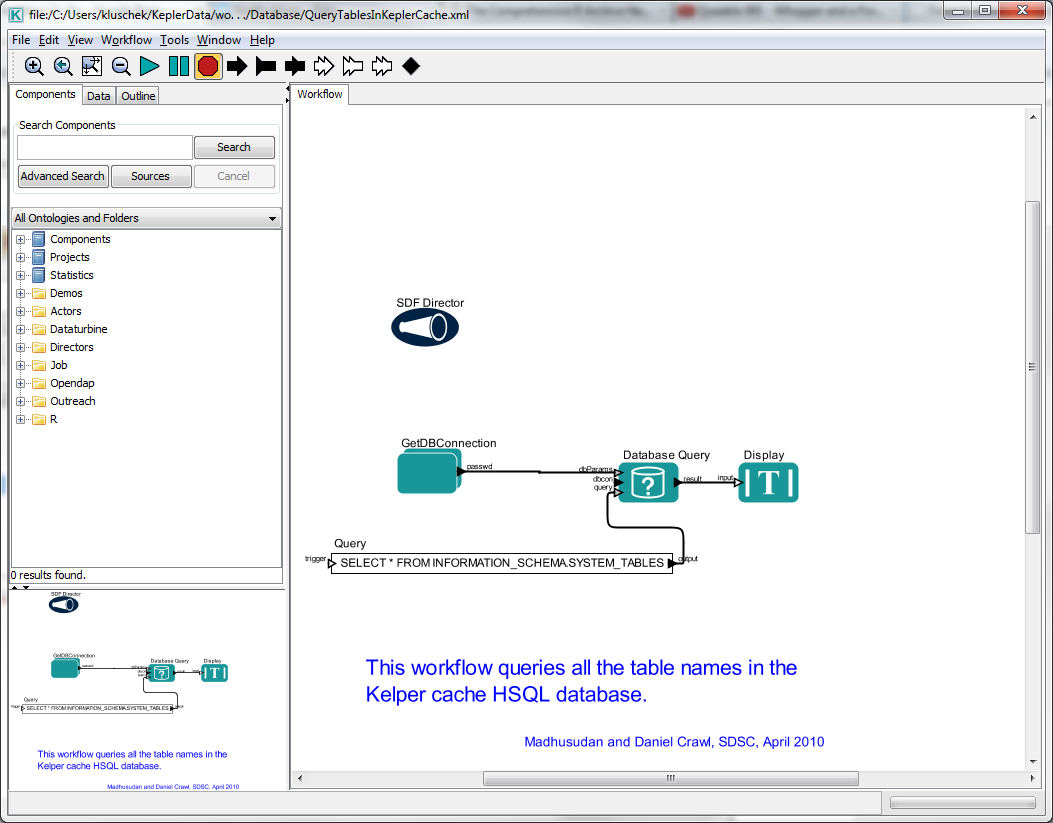Open the Help menu
The height and width of the screenshot is (823, 1053).
coord(262,40)
